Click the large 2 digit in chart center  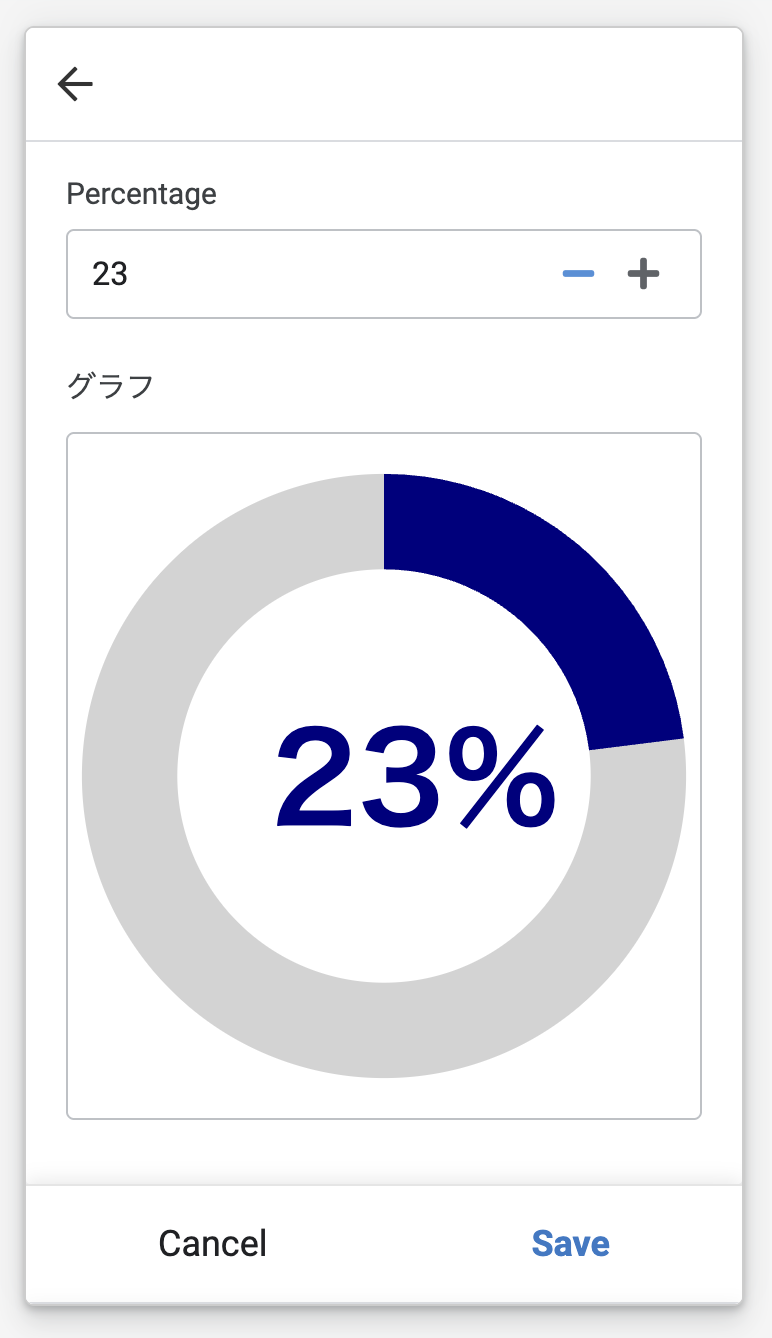pyautogui.click(x=315, y=778)
